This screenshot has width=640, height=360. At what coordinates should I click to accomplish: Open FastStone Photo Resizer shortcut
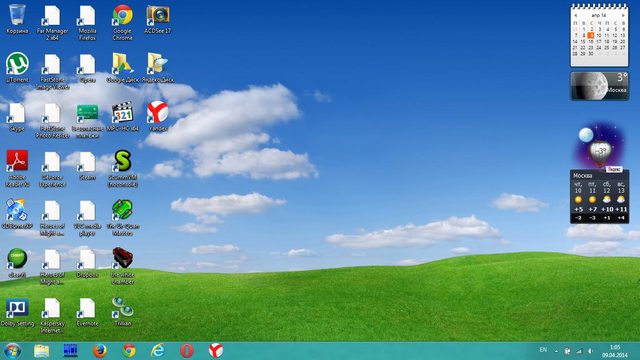[52, 120]
